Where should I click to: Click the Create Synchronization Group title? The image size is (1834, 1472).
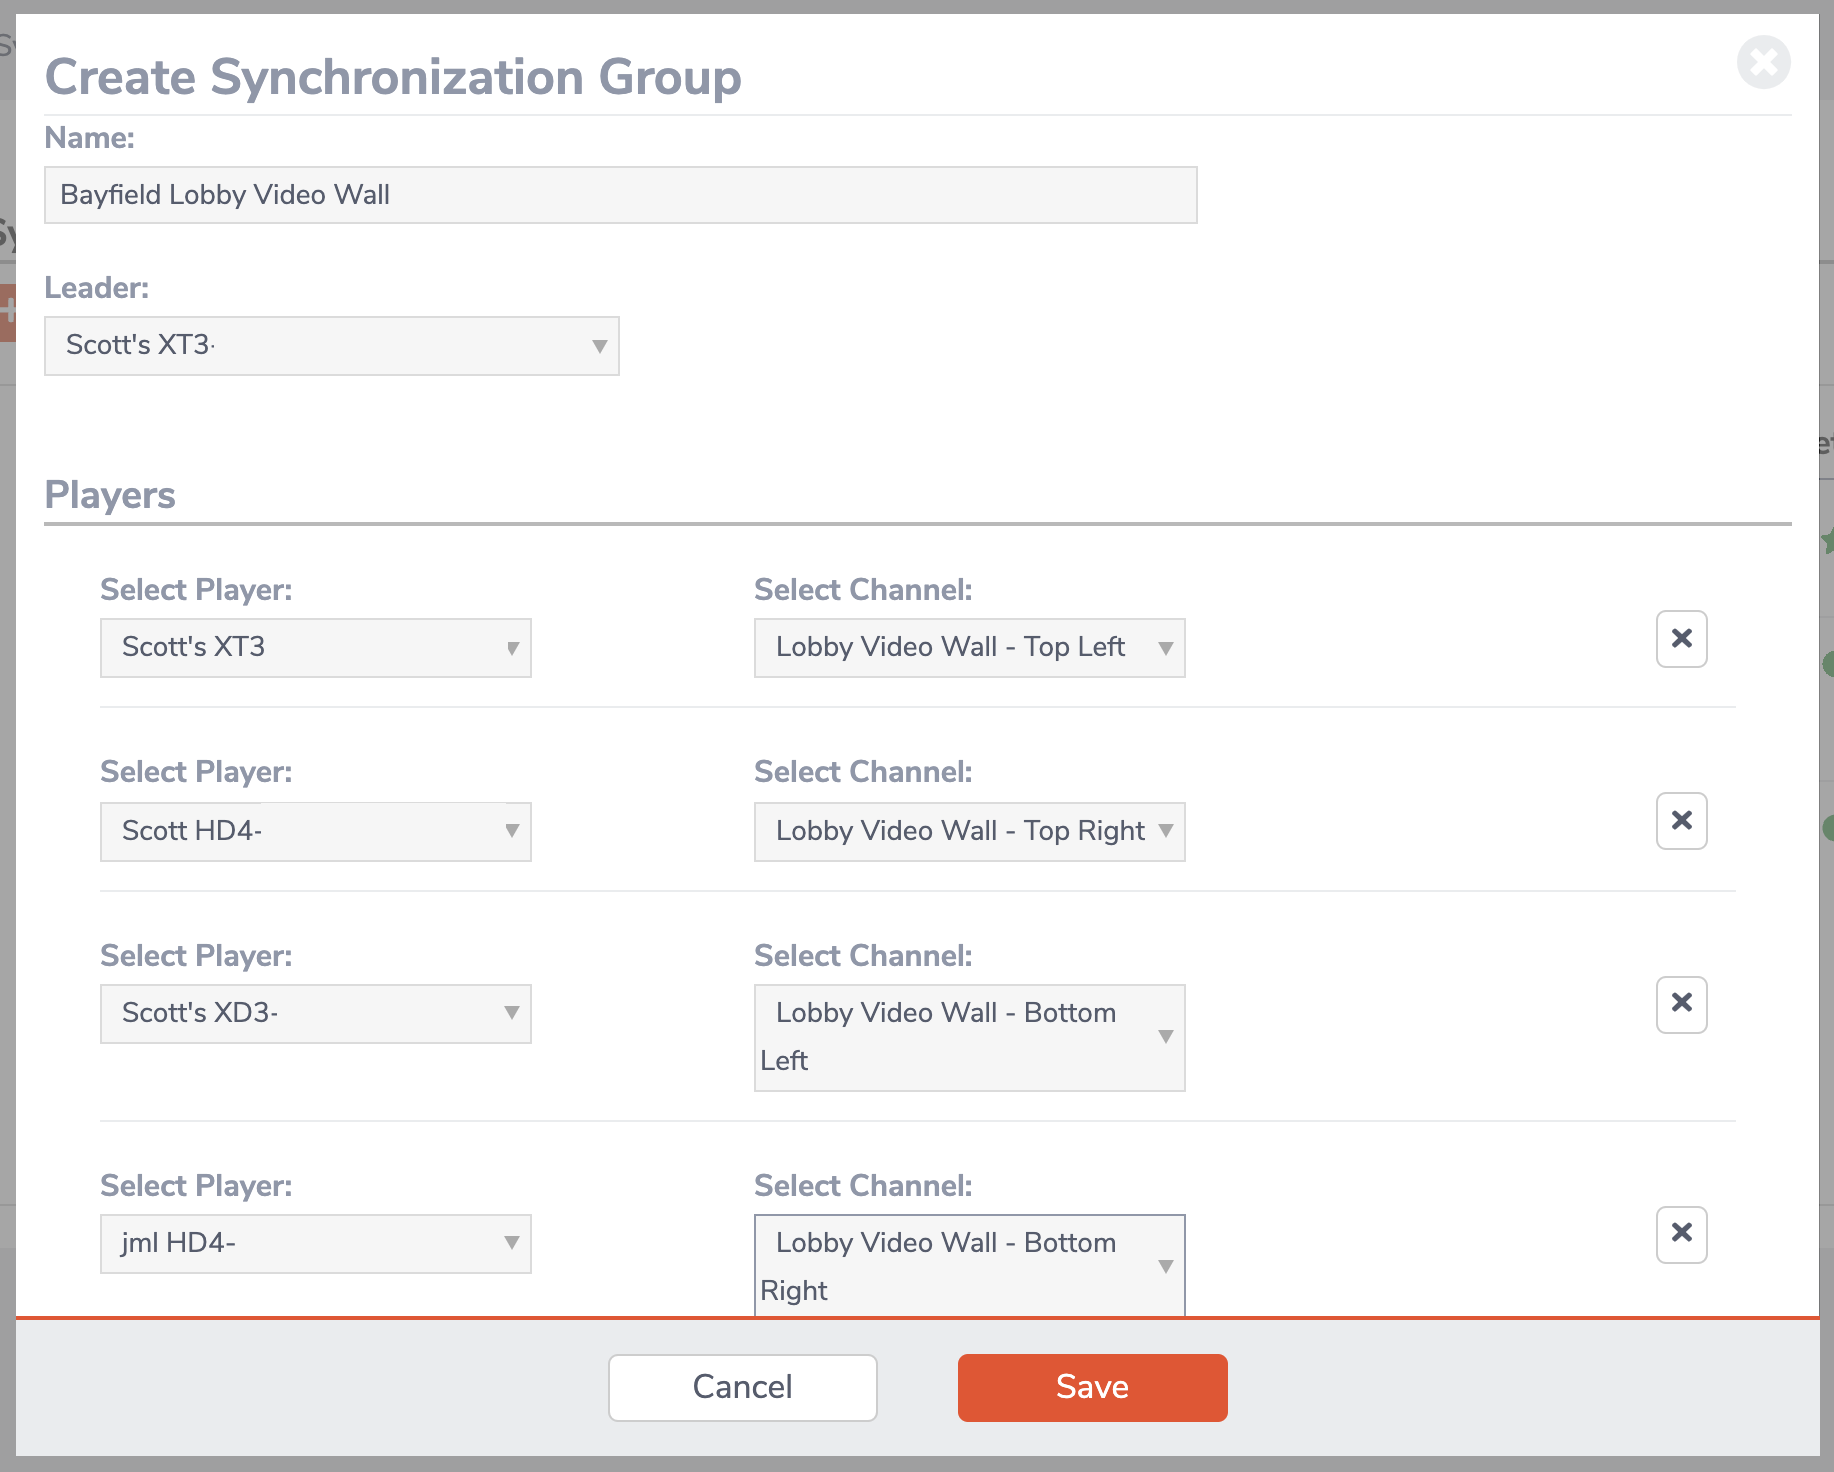pos(393,77)
